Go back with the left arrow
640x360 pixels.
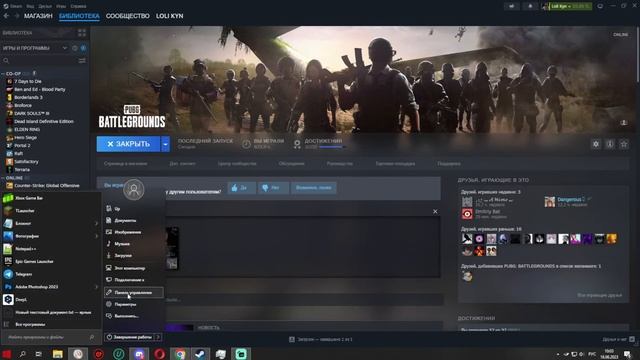[6, 16]
